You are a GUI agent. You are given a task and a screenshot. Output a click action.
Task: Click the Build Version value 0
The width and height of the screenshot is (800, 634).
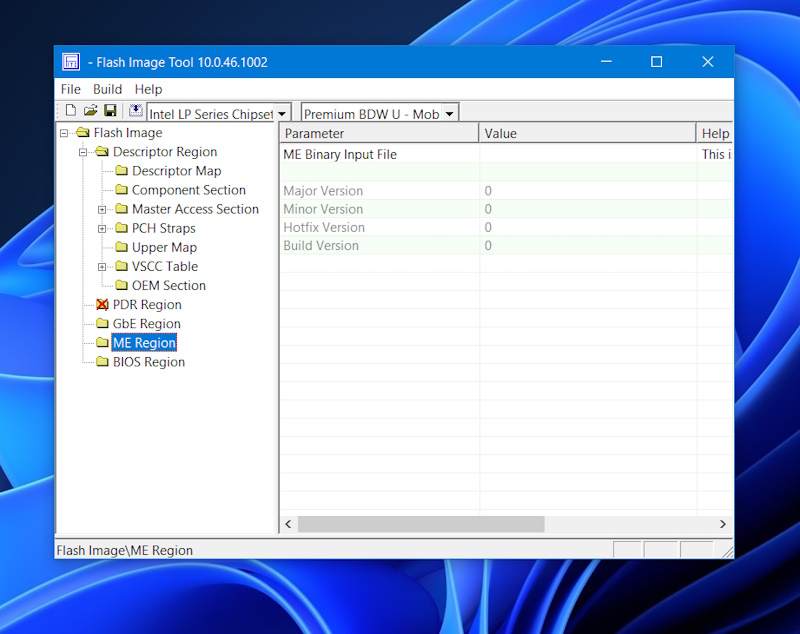[x=488, y=245]
